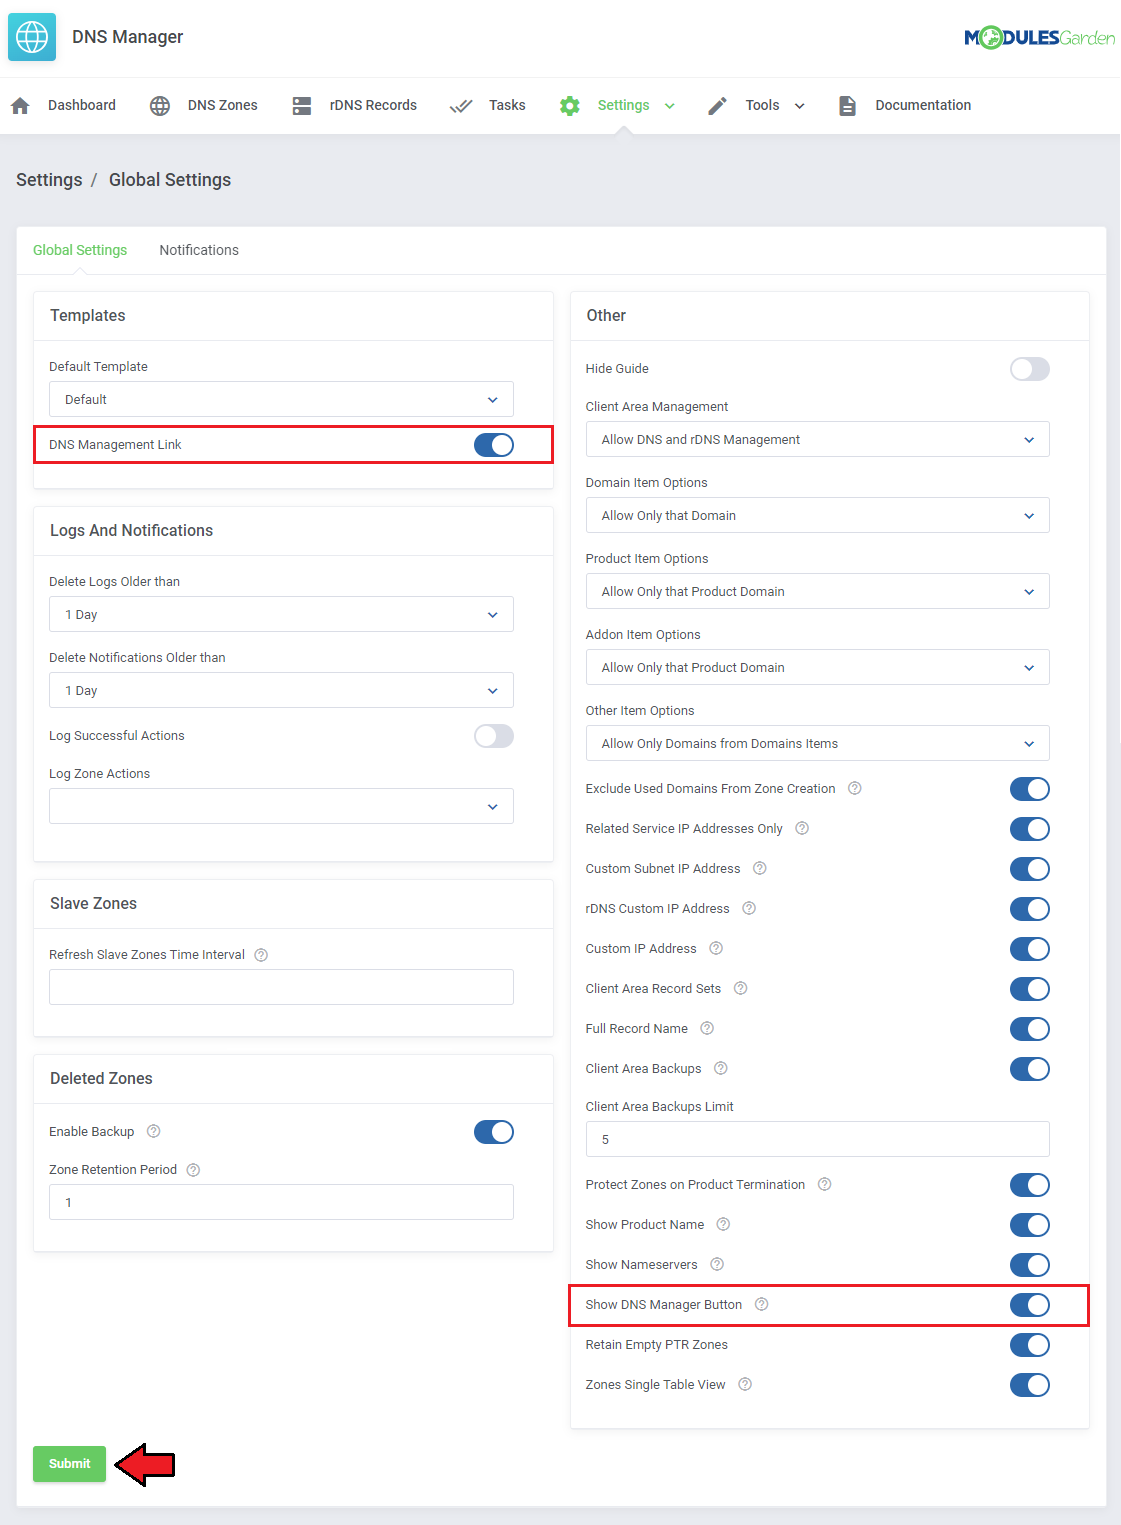
Task: Click help icon next to Client Area Record Sets
Action: 741,988
